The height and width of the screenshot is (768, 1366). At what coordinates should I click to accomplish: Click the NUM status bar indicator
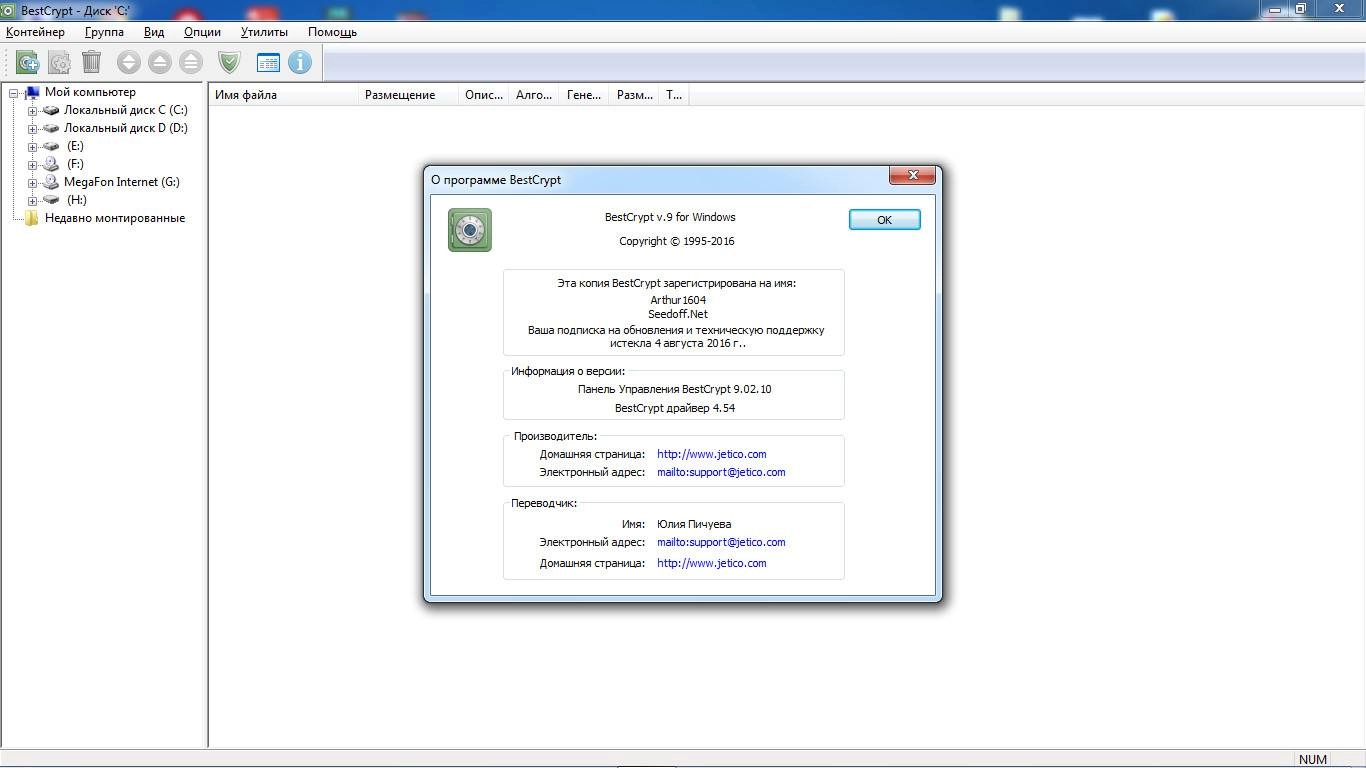coord(1313,759)
